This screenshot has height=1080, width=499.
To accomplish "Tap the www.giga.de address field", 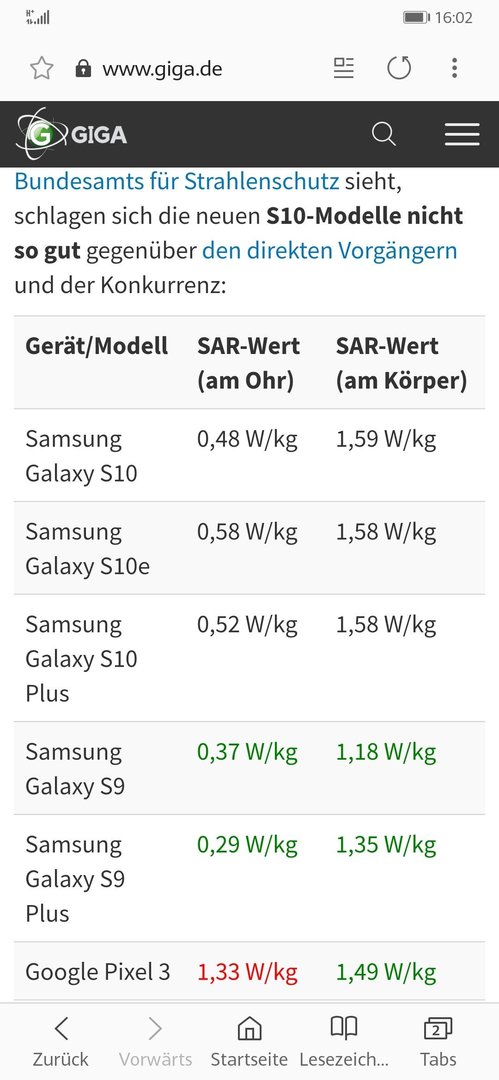I will [x=163, y=69].
